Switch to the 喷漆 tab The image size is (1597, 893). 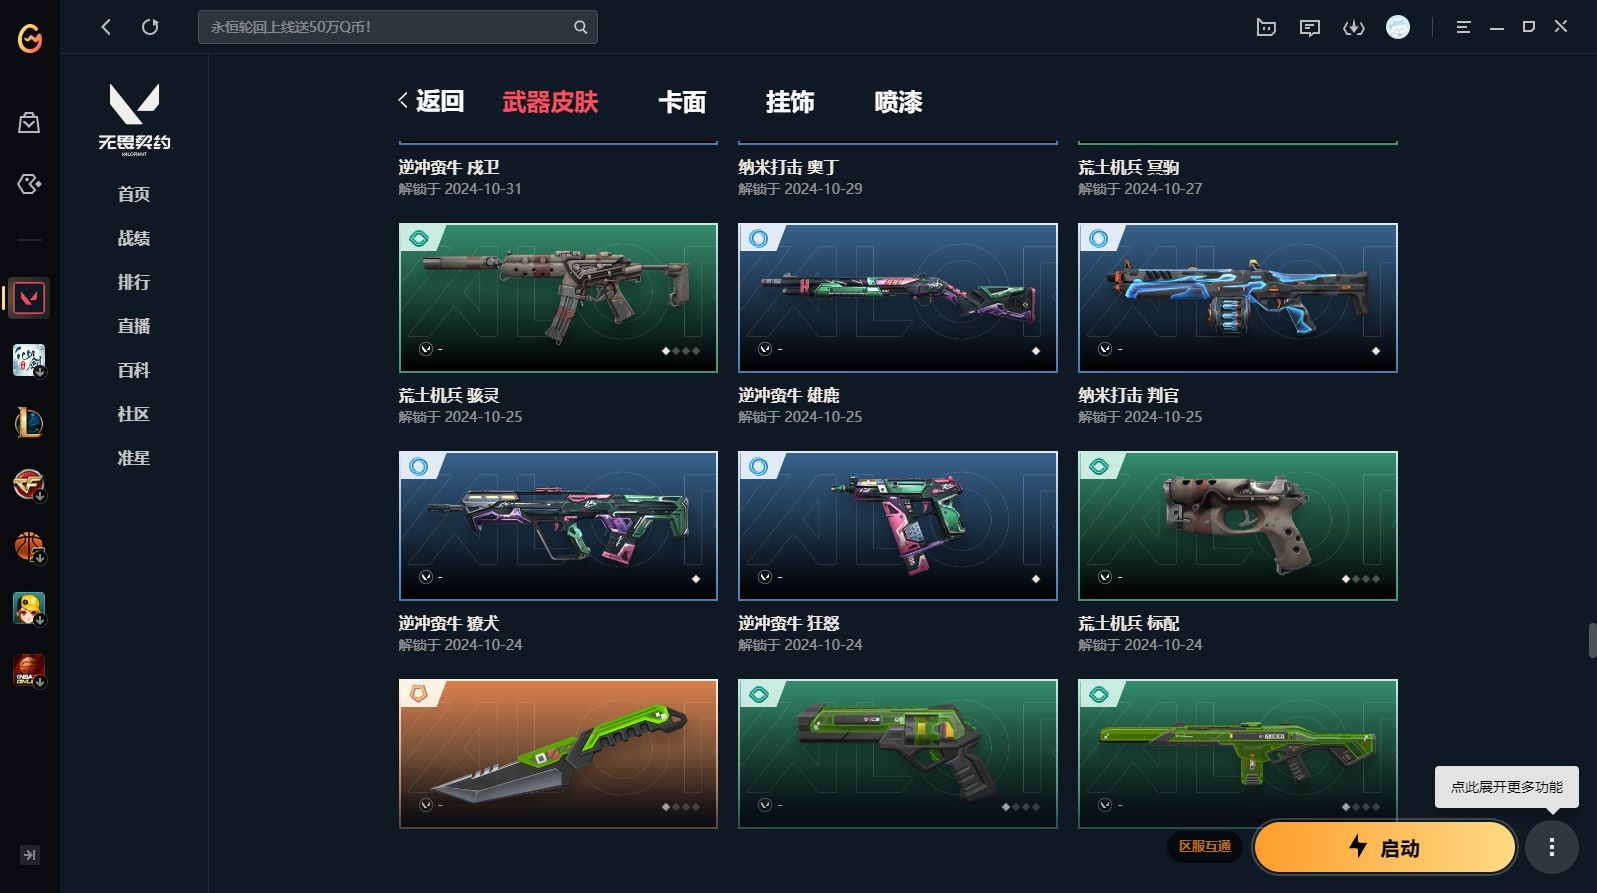[898, 102]
